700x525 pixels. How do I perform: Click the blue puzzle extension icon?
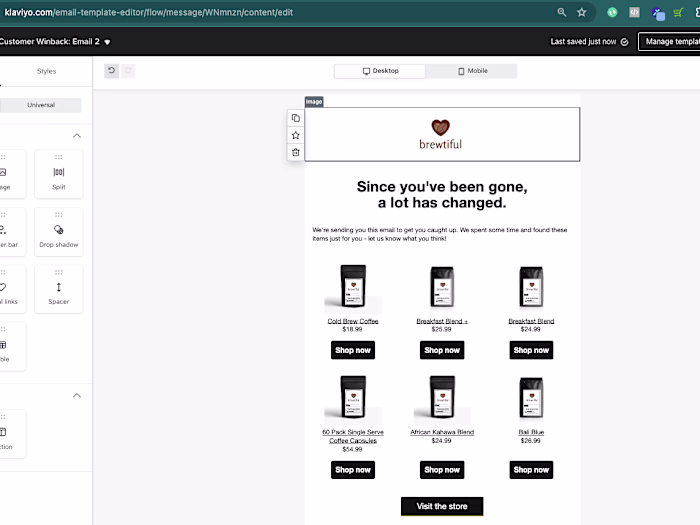pos(658,14)
